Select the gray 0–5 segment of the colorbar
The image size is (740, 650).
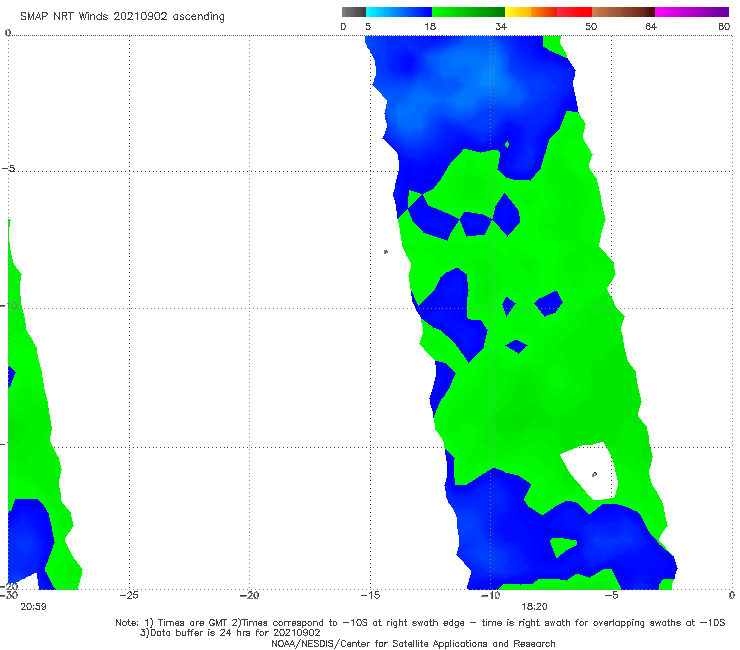[x=354, y=12]
